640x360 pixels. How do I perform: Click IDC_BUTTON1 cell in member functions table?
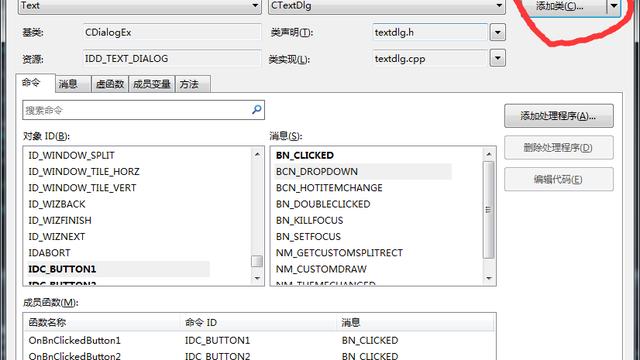pyautogui.click(x=217, y=340)
